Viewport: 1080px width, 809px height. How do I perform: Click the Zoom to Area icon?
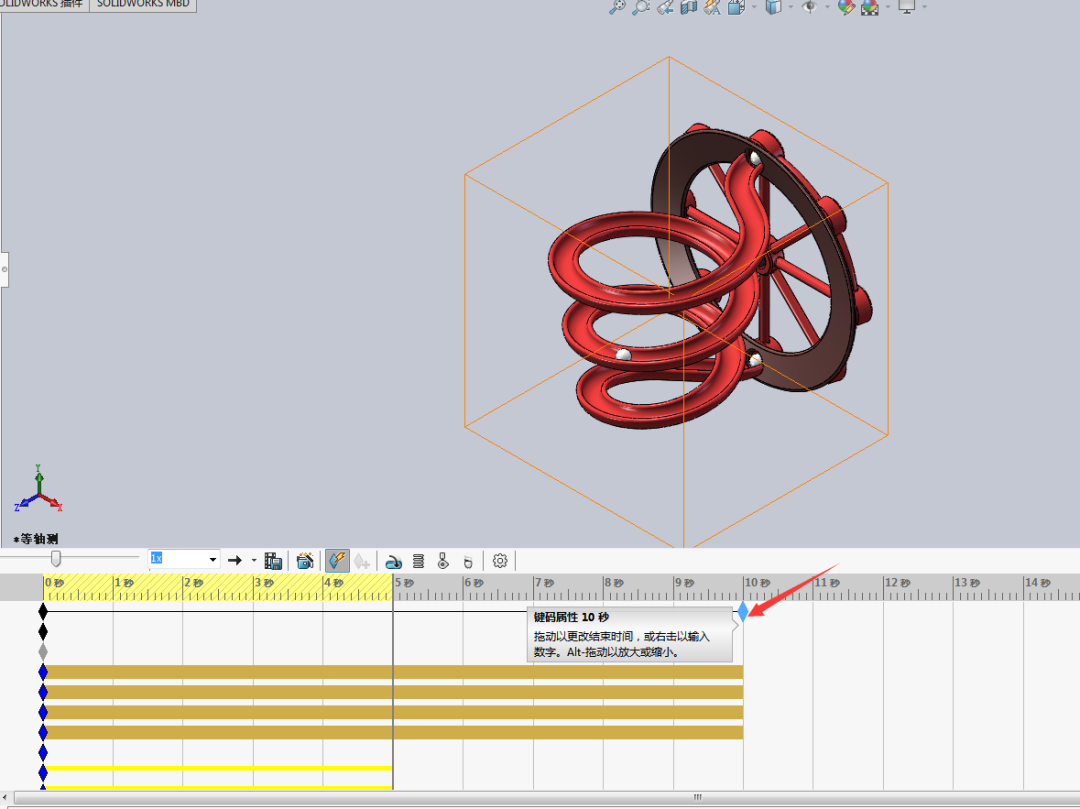tap(640, 7)
